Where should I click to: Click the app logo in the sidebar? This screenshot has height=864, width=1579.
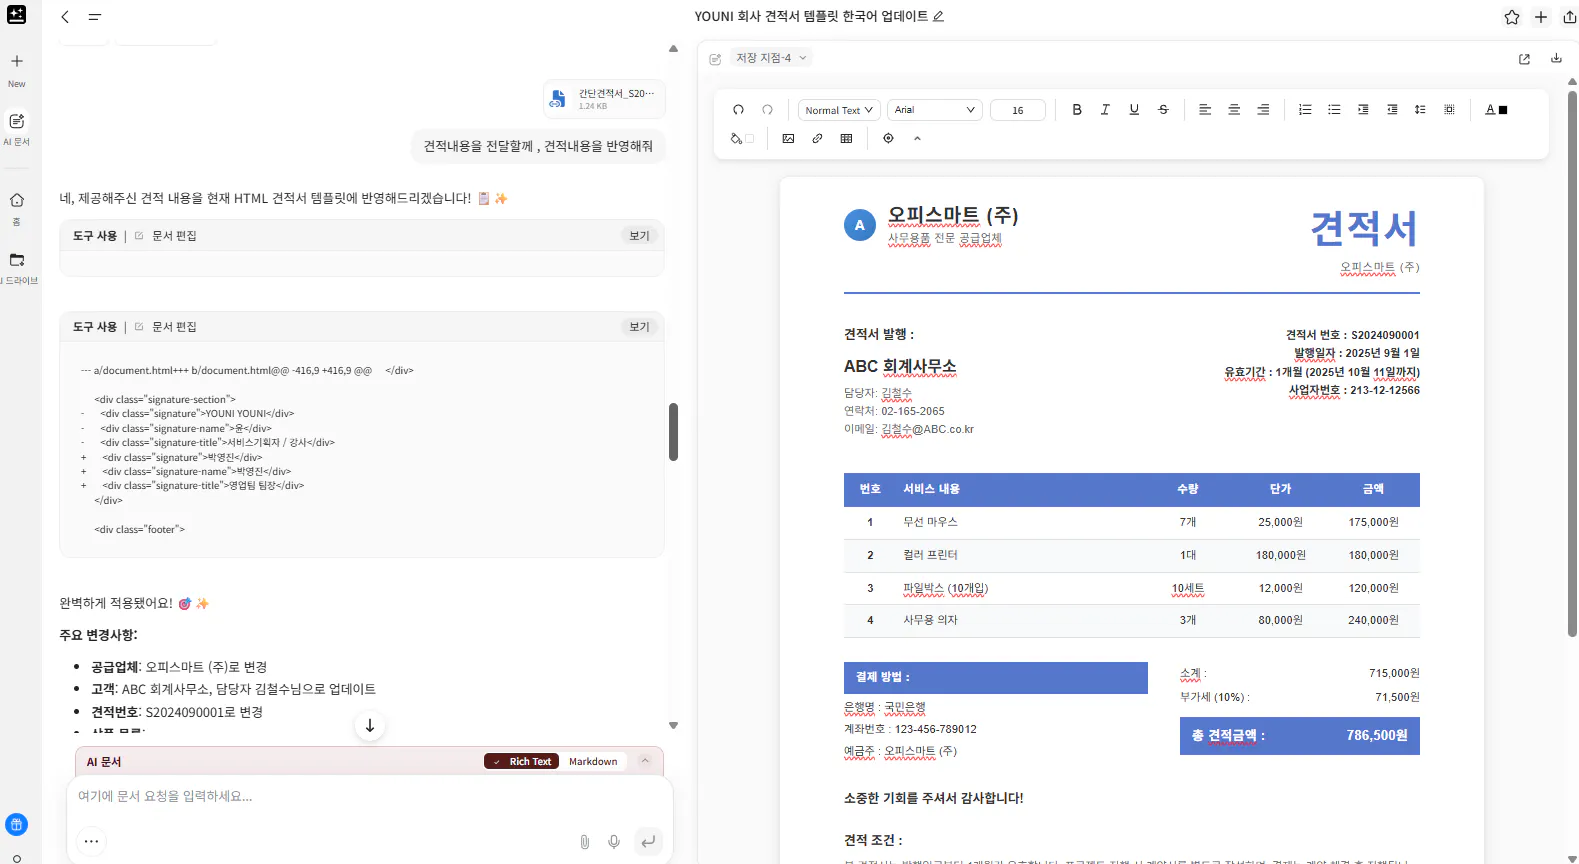pyautogui.click(x=16, y=14)
